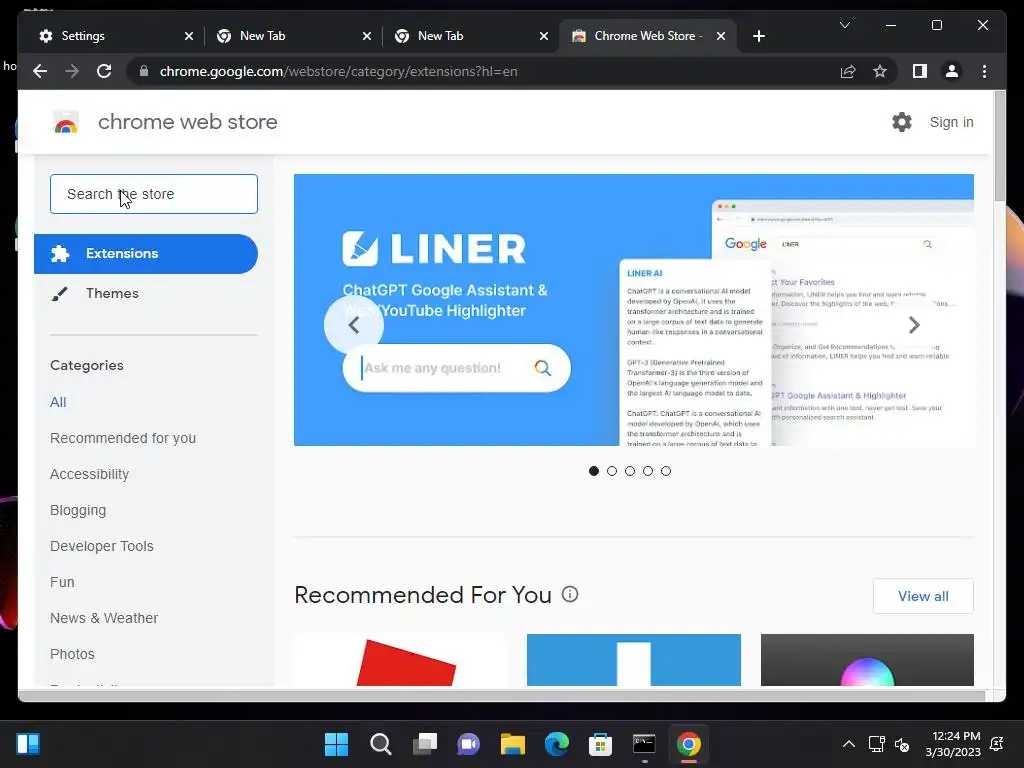Close the first New Tab
The image size is (1024, 768).
click(x=367, y=36)
